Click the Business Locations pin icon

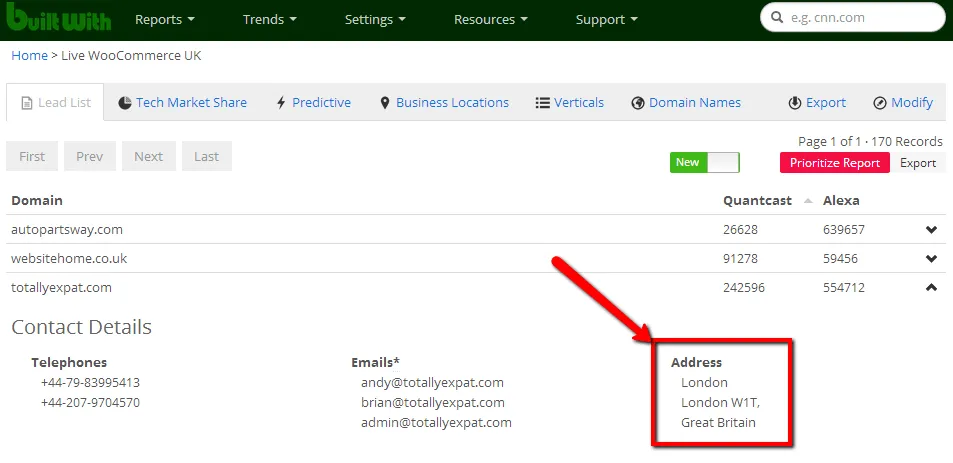(385, 103)
